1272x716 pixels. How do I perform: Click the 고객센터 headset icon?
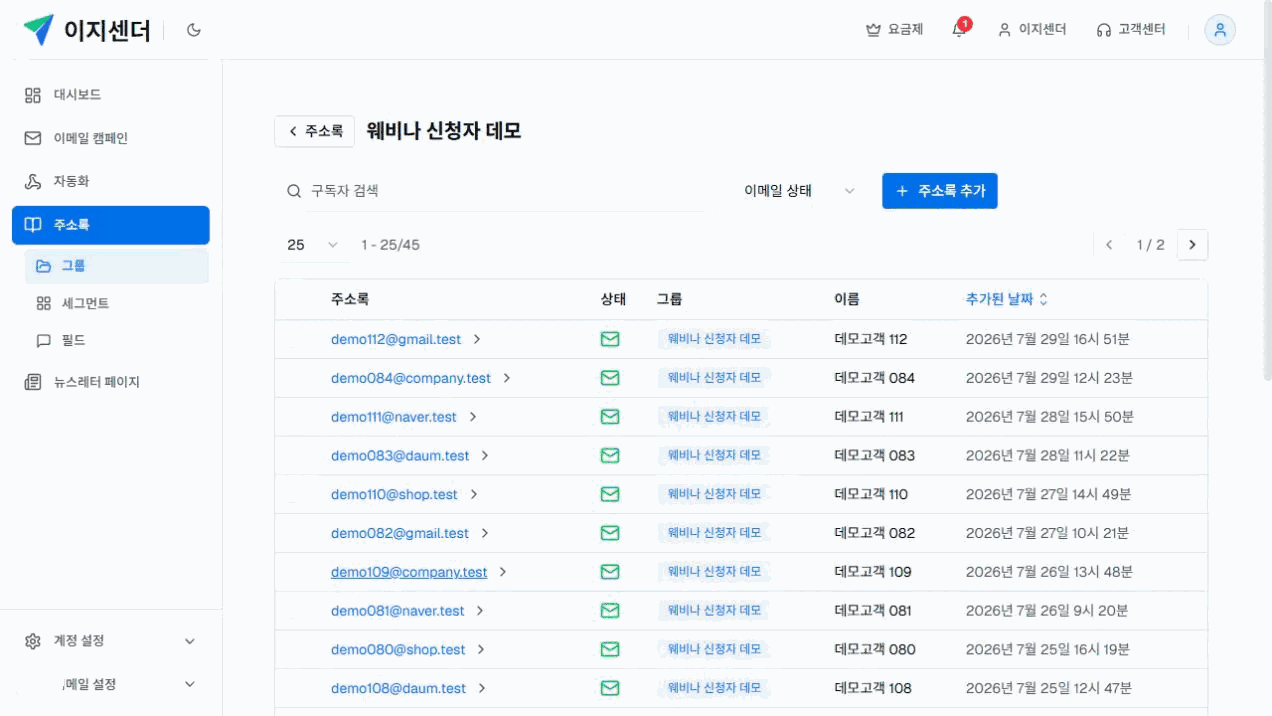coord(1104,30)
